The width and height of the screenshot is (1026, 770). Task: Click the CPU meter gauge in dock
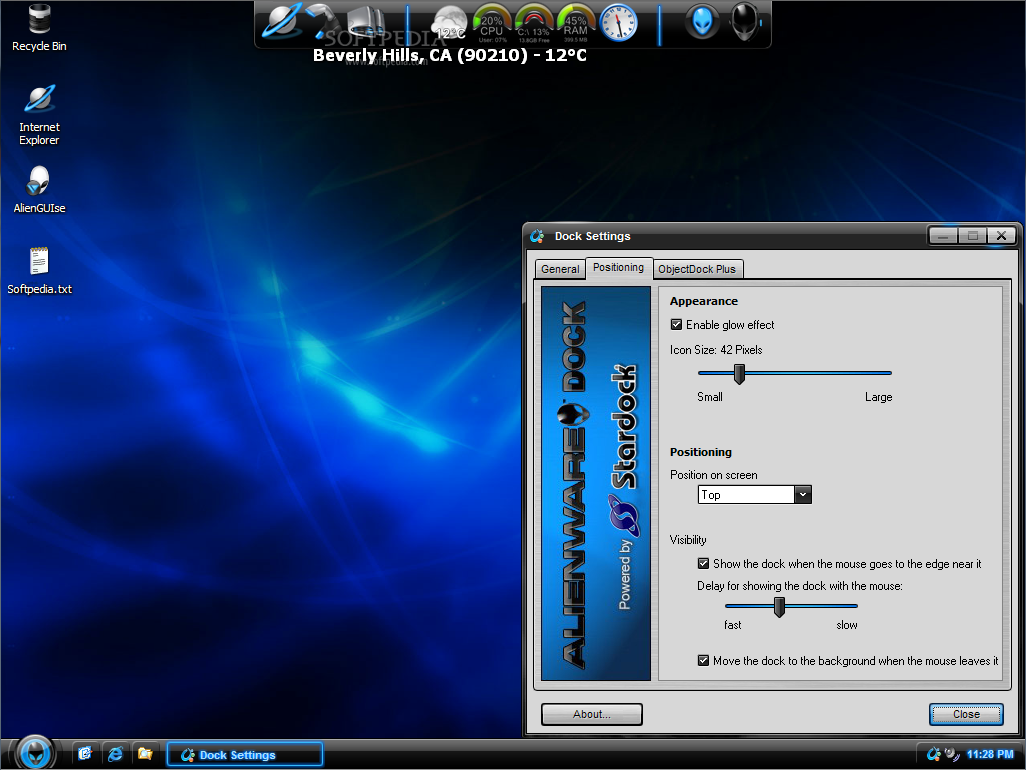(x=492, y=24)
